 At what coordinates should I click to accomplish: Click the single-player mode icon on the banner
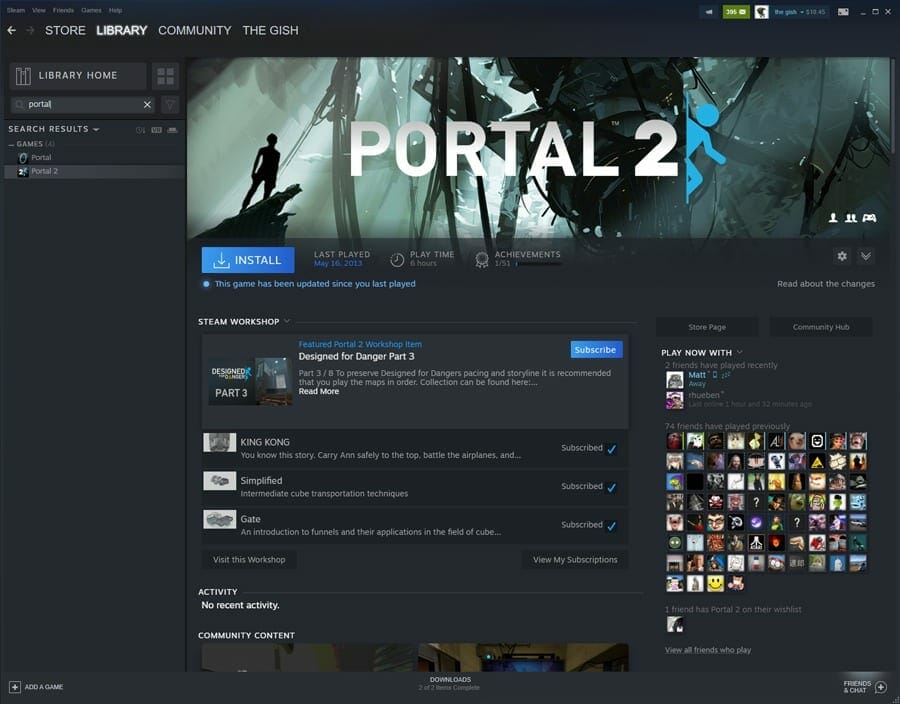tap(834, 217)
